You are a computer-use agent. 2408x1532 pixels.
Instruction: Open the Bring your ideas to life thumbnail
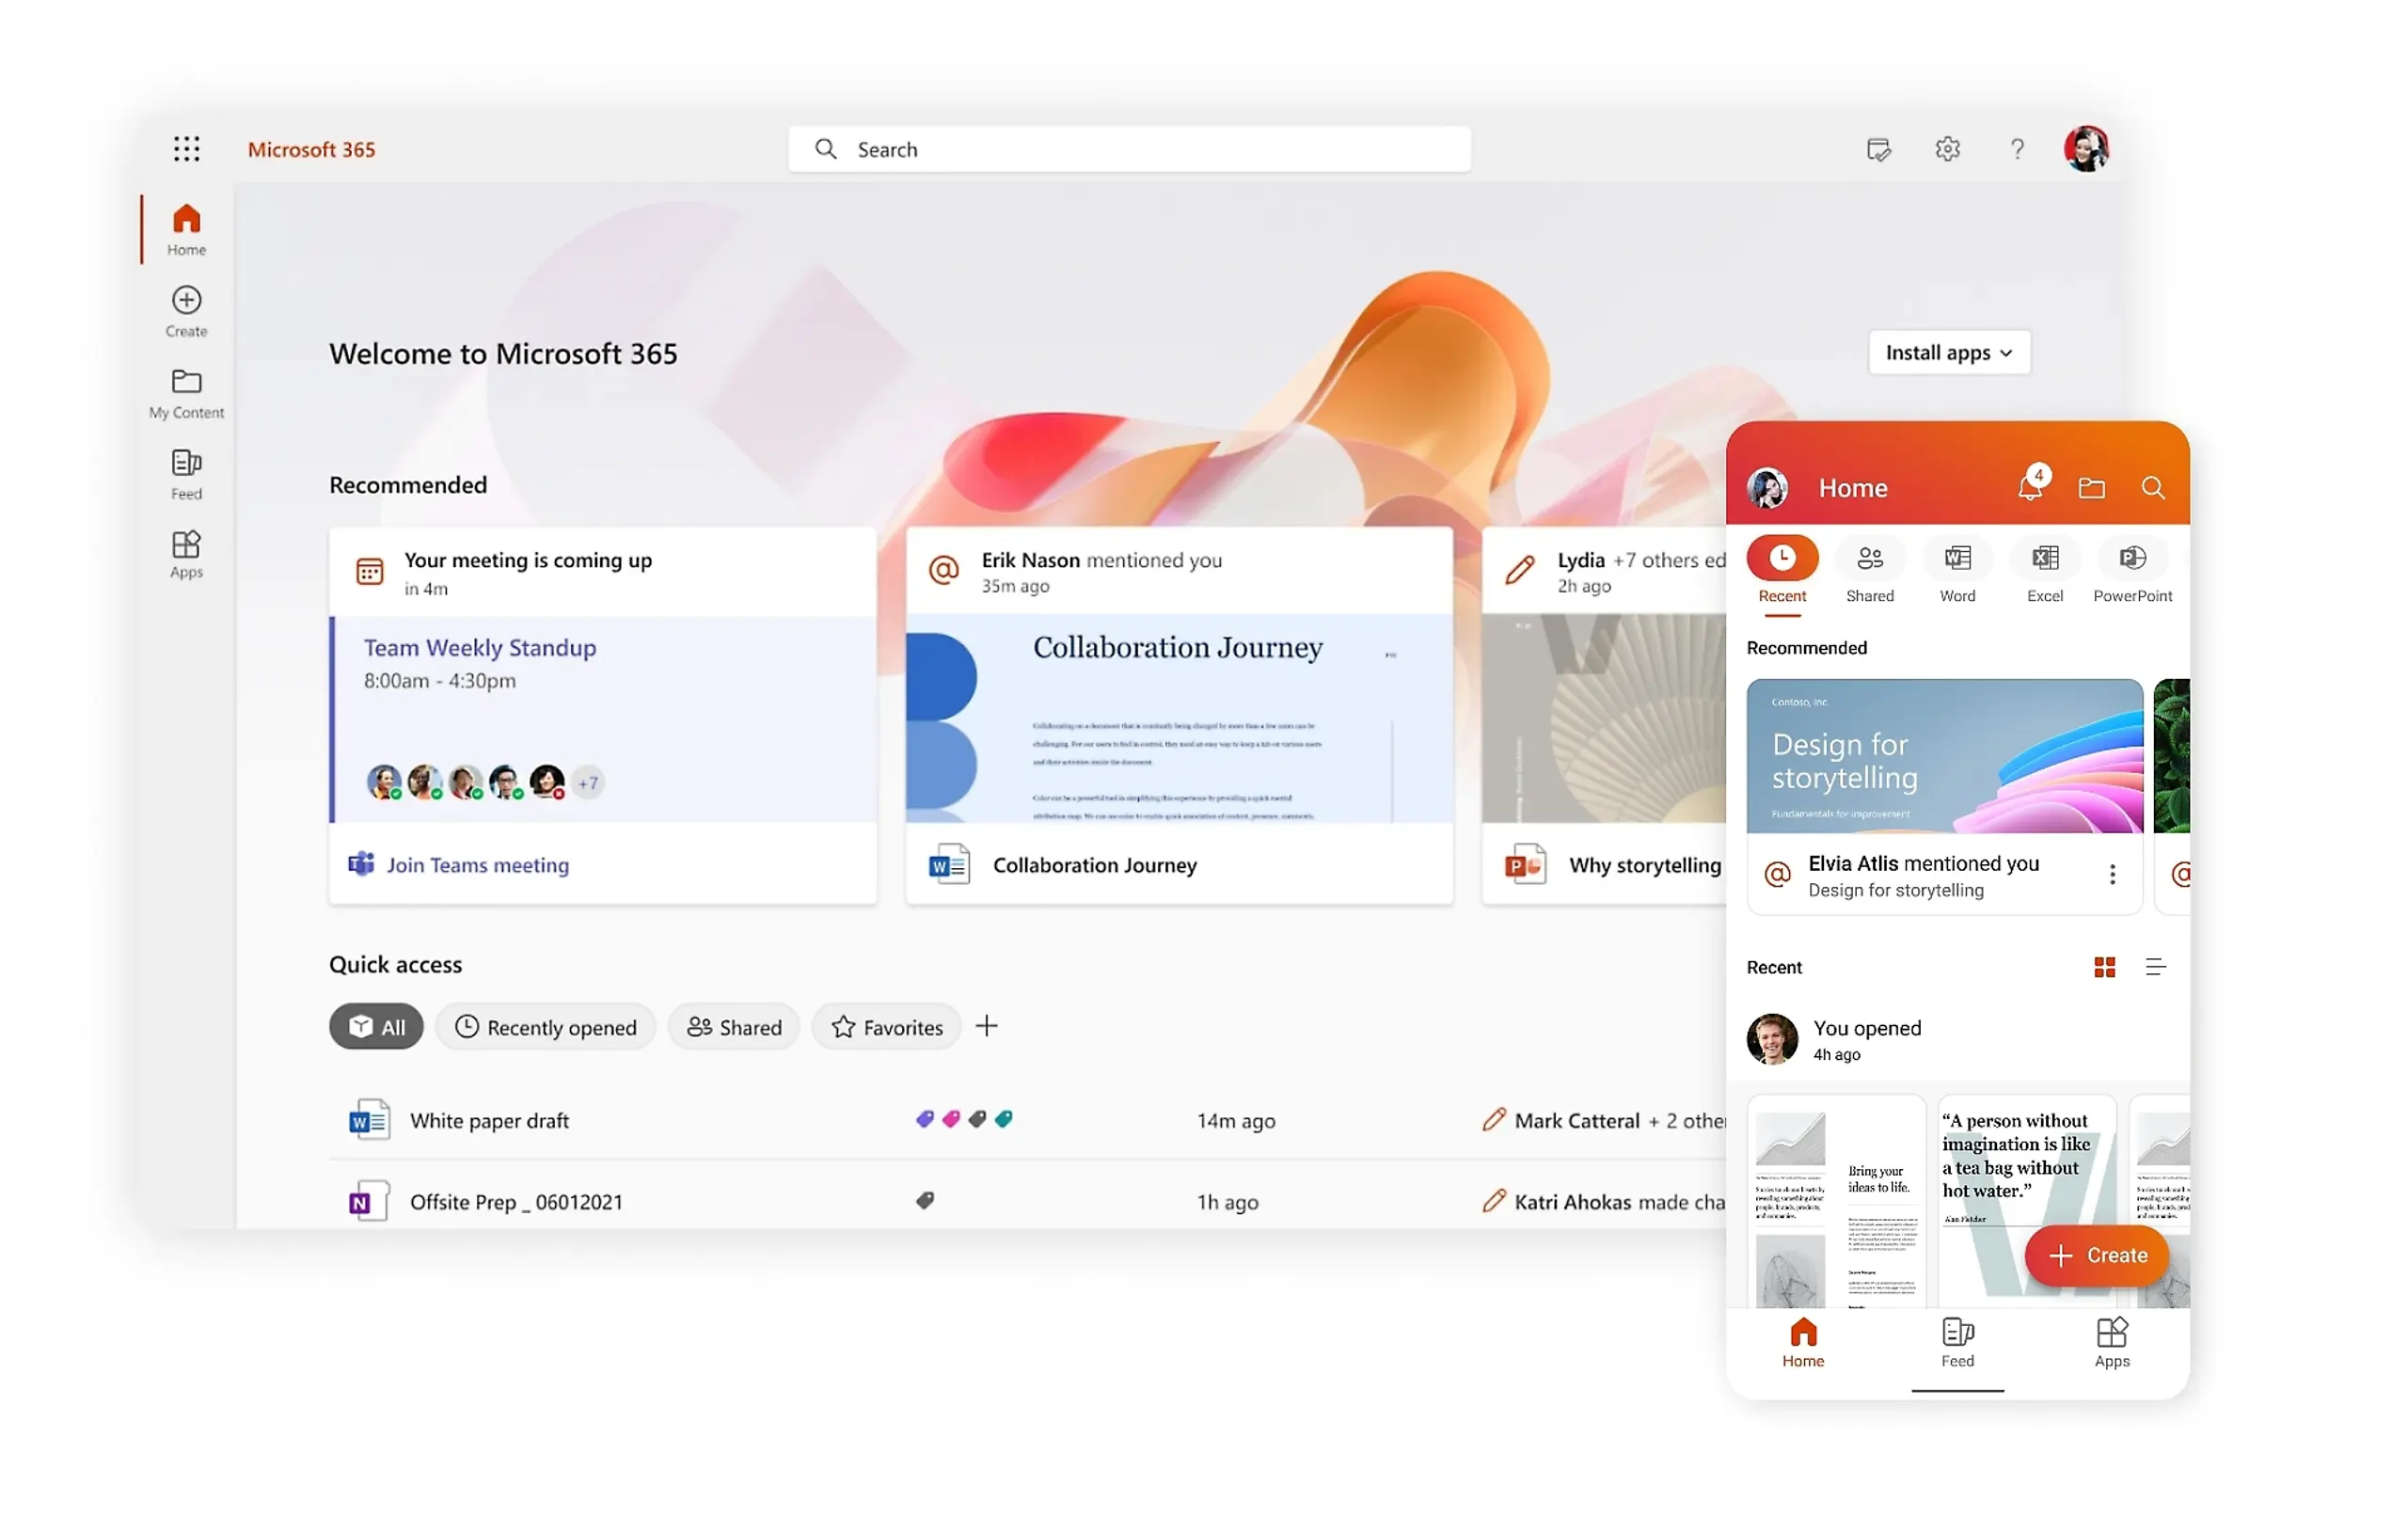[x=1836, y=1202]
